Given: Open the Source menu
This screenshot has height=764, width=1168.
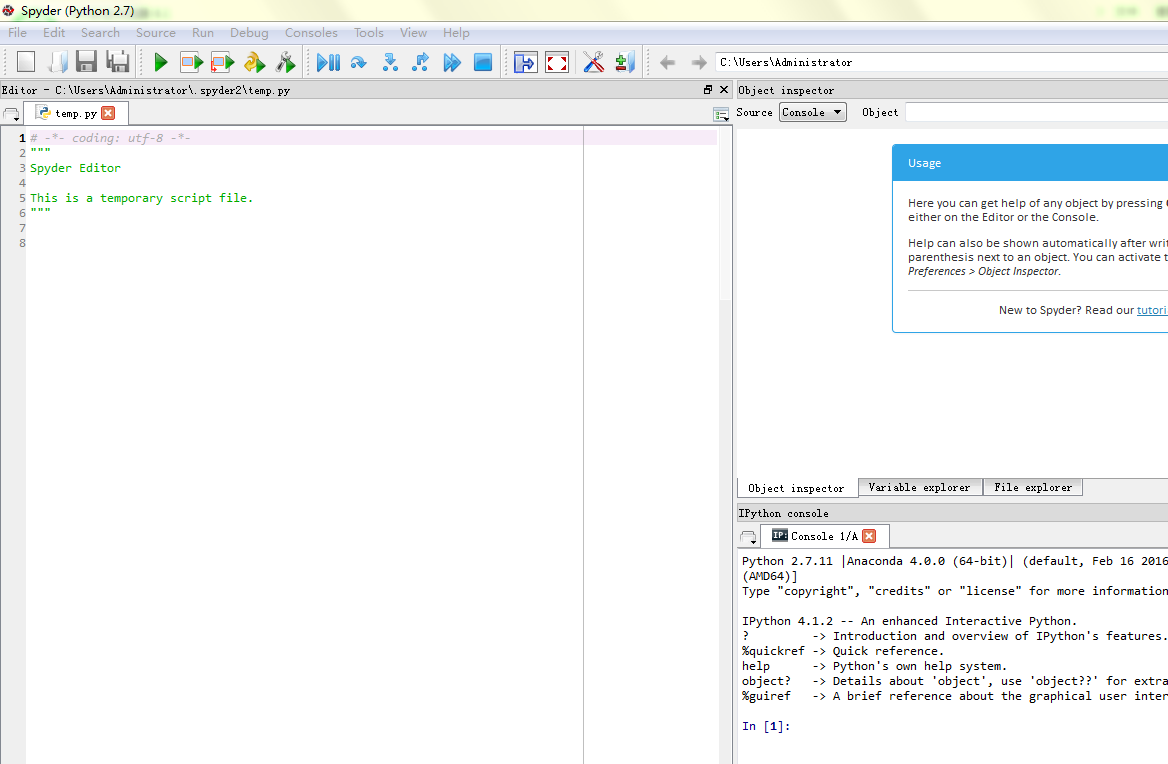Looking at the screenshot, I should tap(156, 33).
